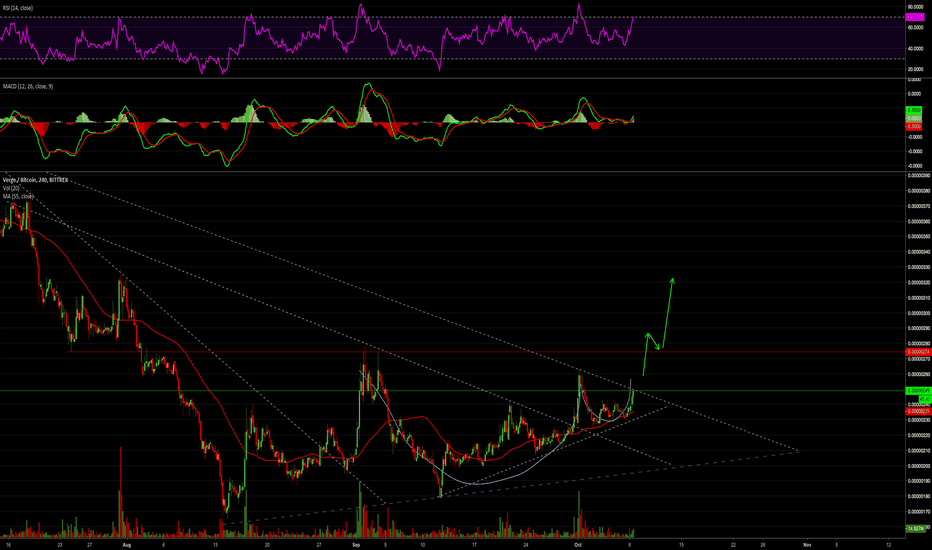The height and width of the screenshot is (550, 932).
Task: Click the 80.0000 RSI scale value
Action: (915, 7)
